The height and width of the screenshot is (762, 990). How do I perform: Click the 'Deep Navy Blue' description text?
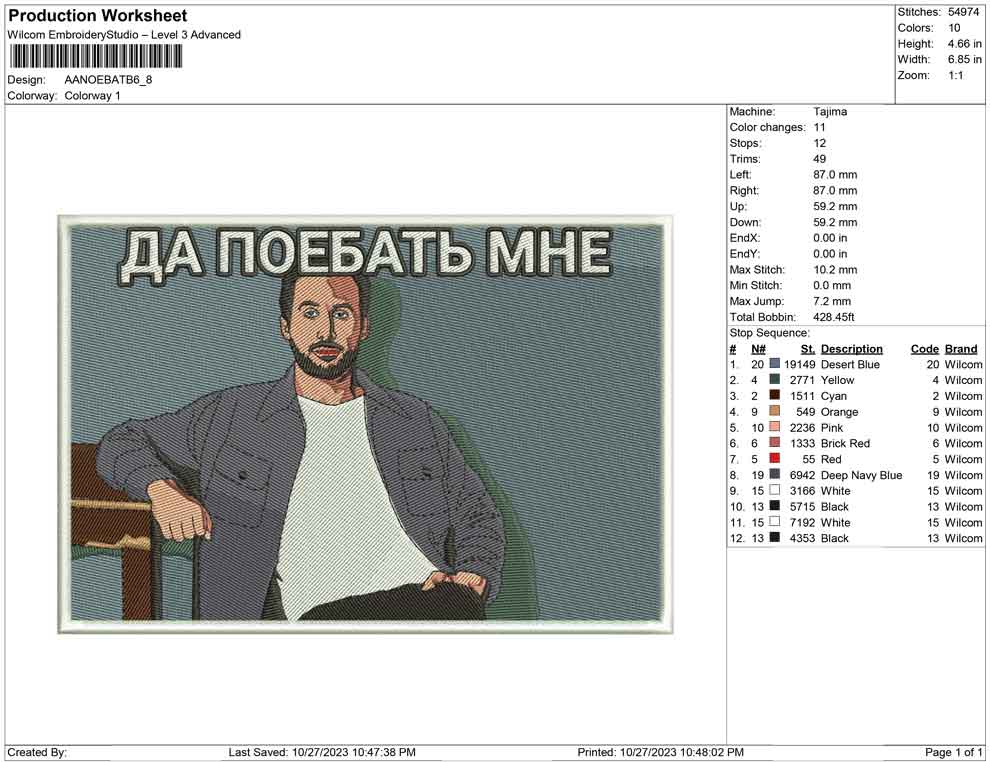861,475
